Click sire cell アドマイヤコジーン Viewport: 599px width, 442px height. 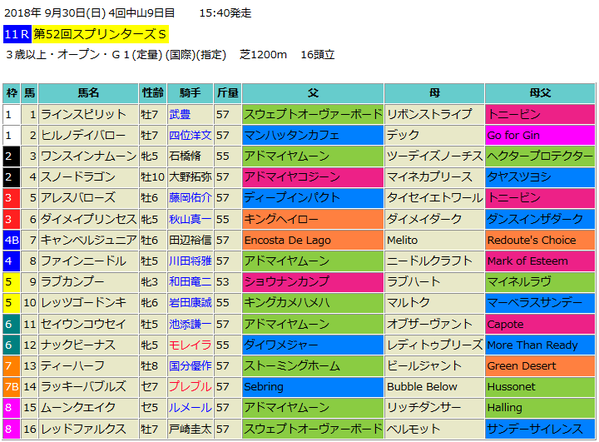point(312,177)
